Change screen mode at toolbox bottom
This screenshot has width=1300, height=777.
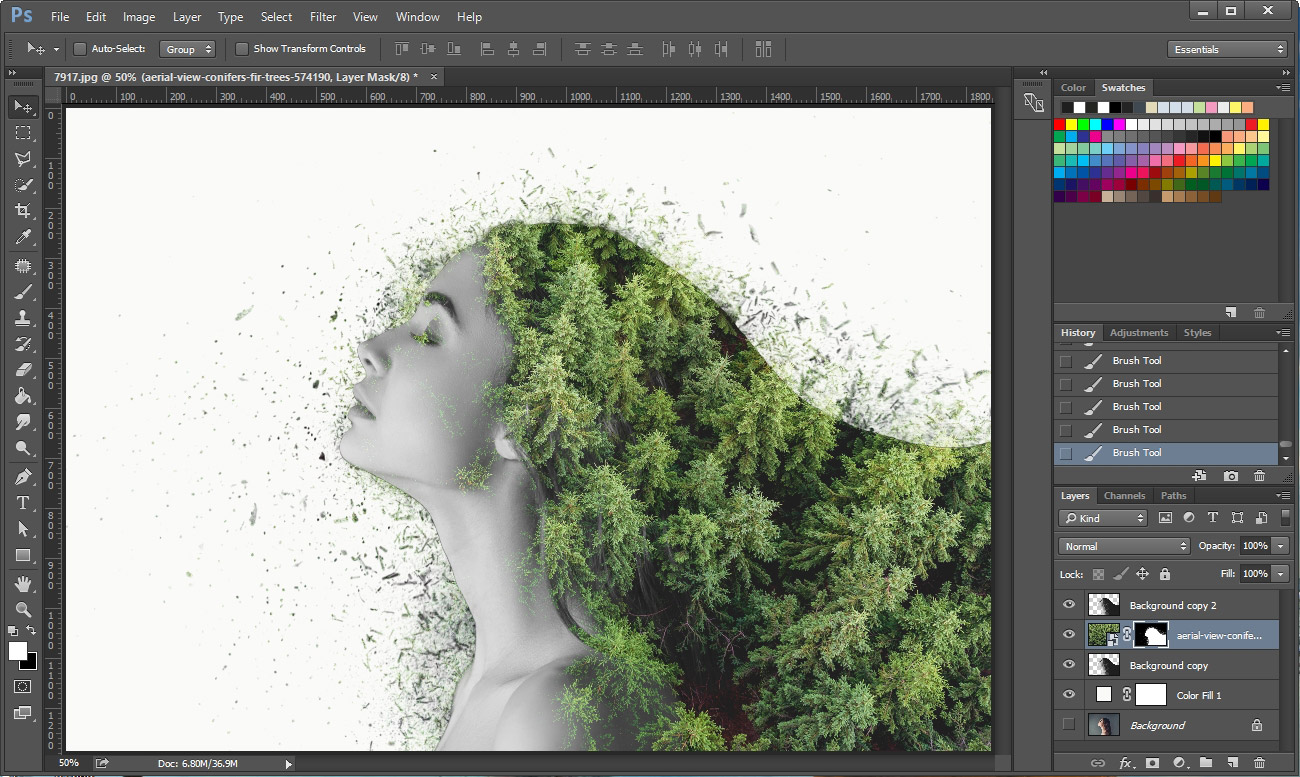point(23,713)
